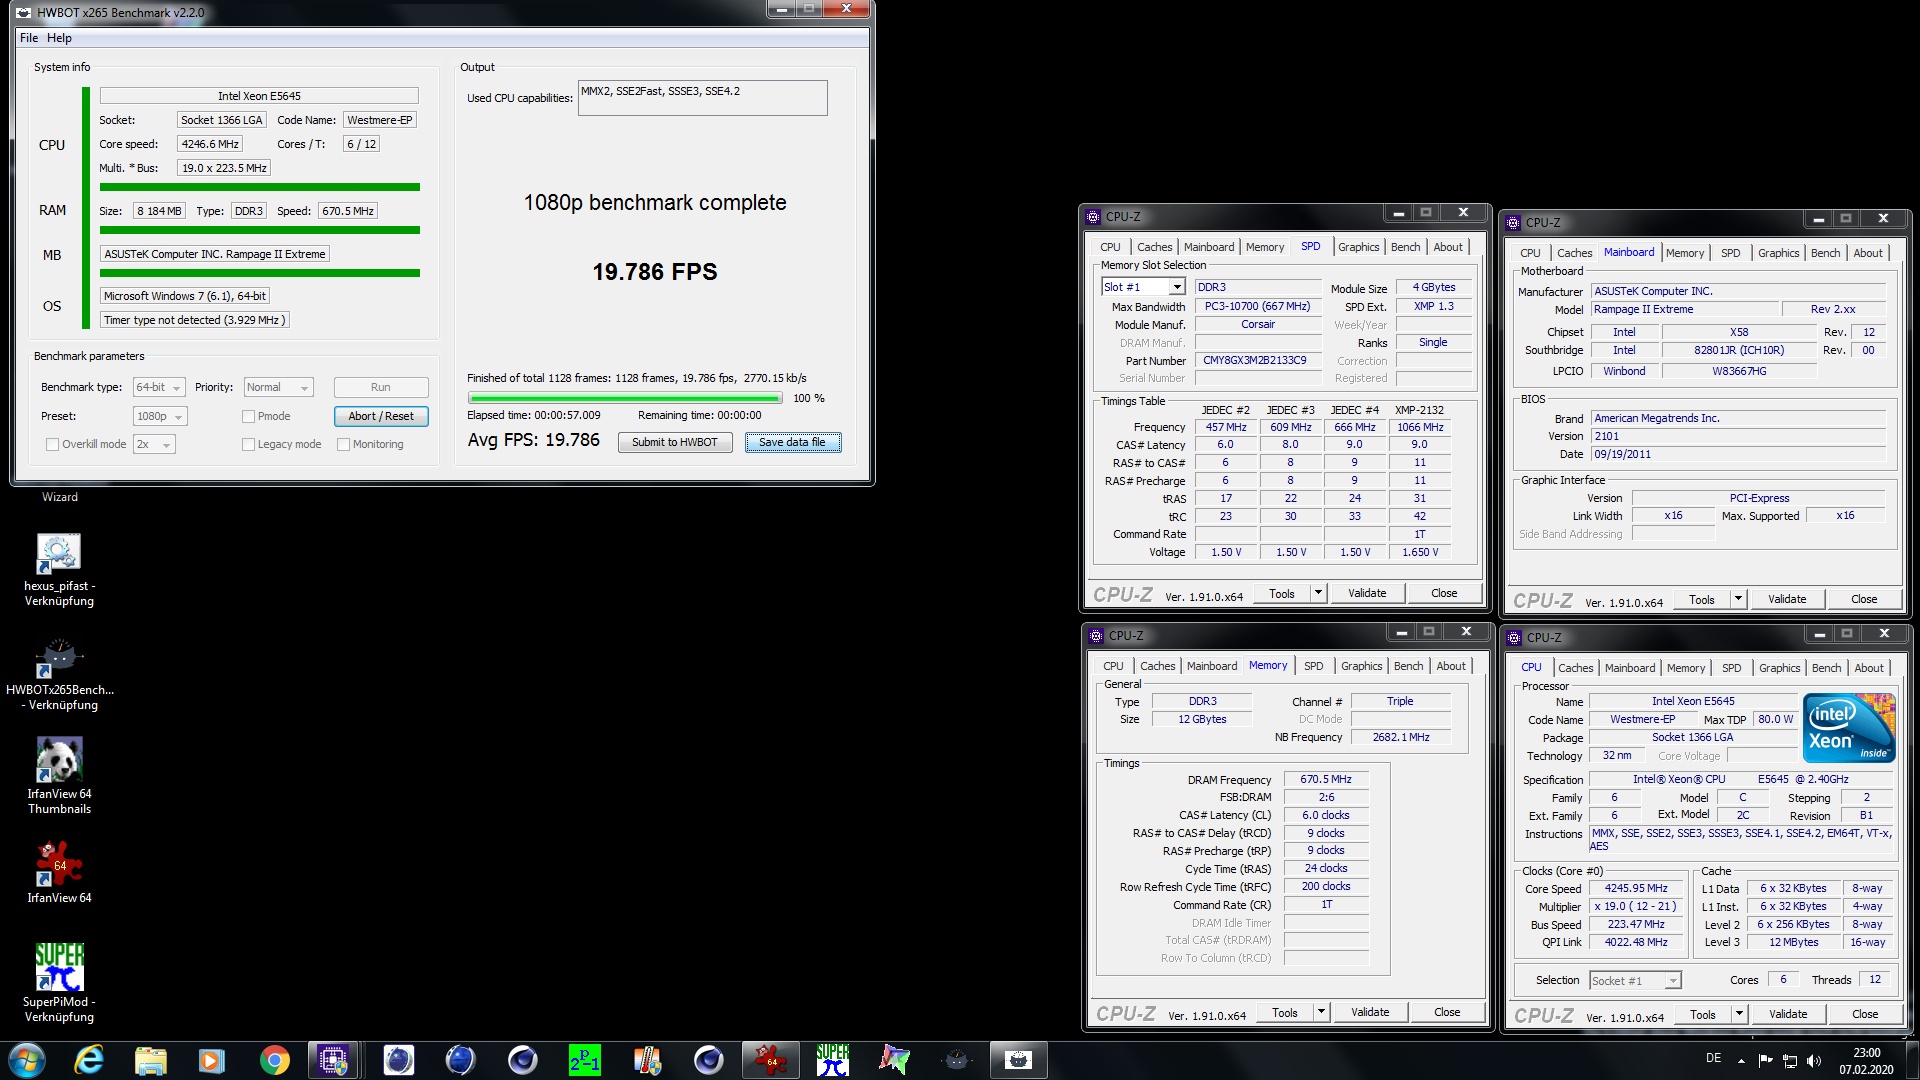Open the Action Center flag icon
Image resolution: width=1920 pixels, height=1080 pixels.
point(1765,1060)
